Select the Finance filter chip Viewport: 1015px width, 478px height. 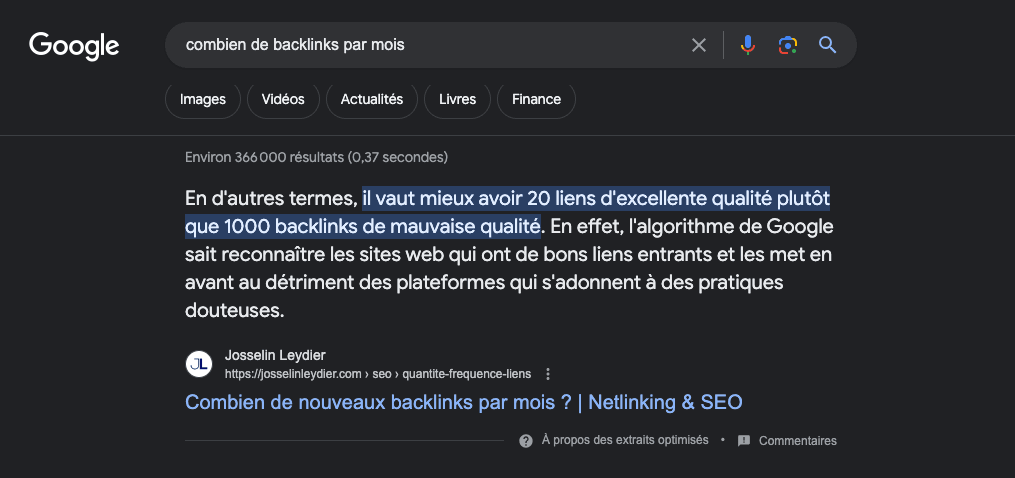click(x=536, y=100)
